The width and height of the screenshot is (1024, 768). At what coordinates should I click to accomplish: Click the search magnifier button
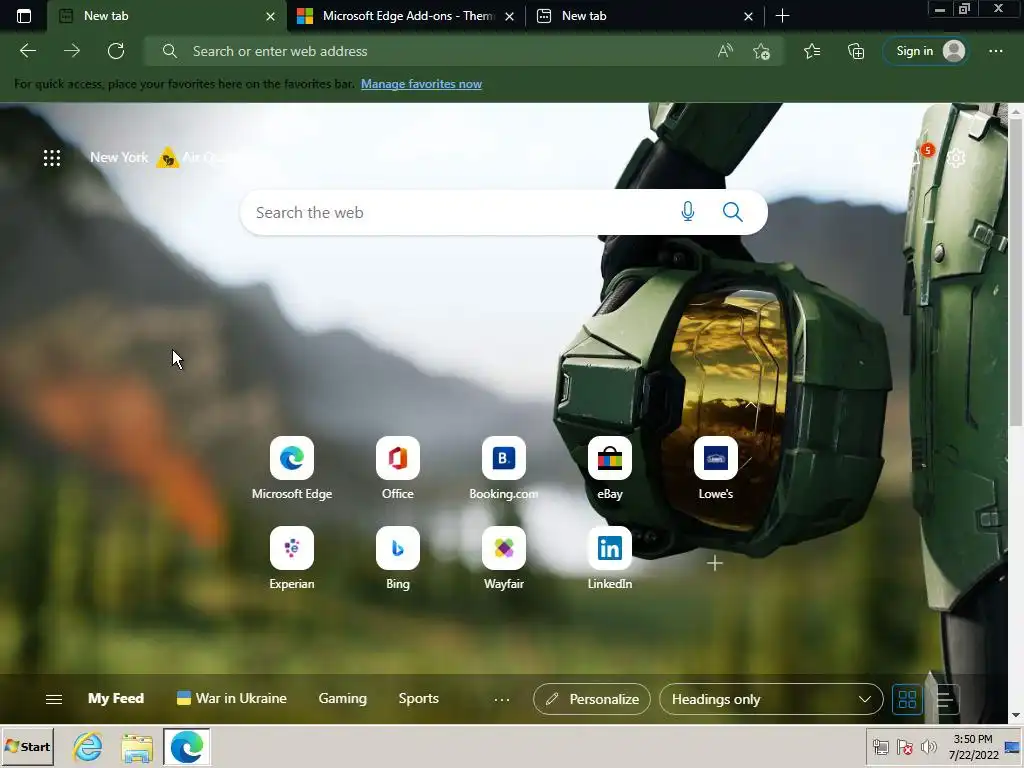pos(733,212)
